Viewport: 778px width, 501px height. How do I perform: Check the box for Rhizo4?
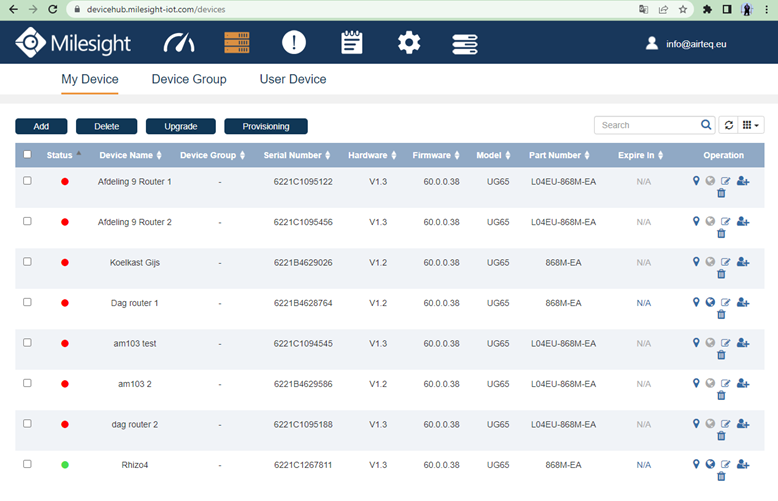(27, 464)
